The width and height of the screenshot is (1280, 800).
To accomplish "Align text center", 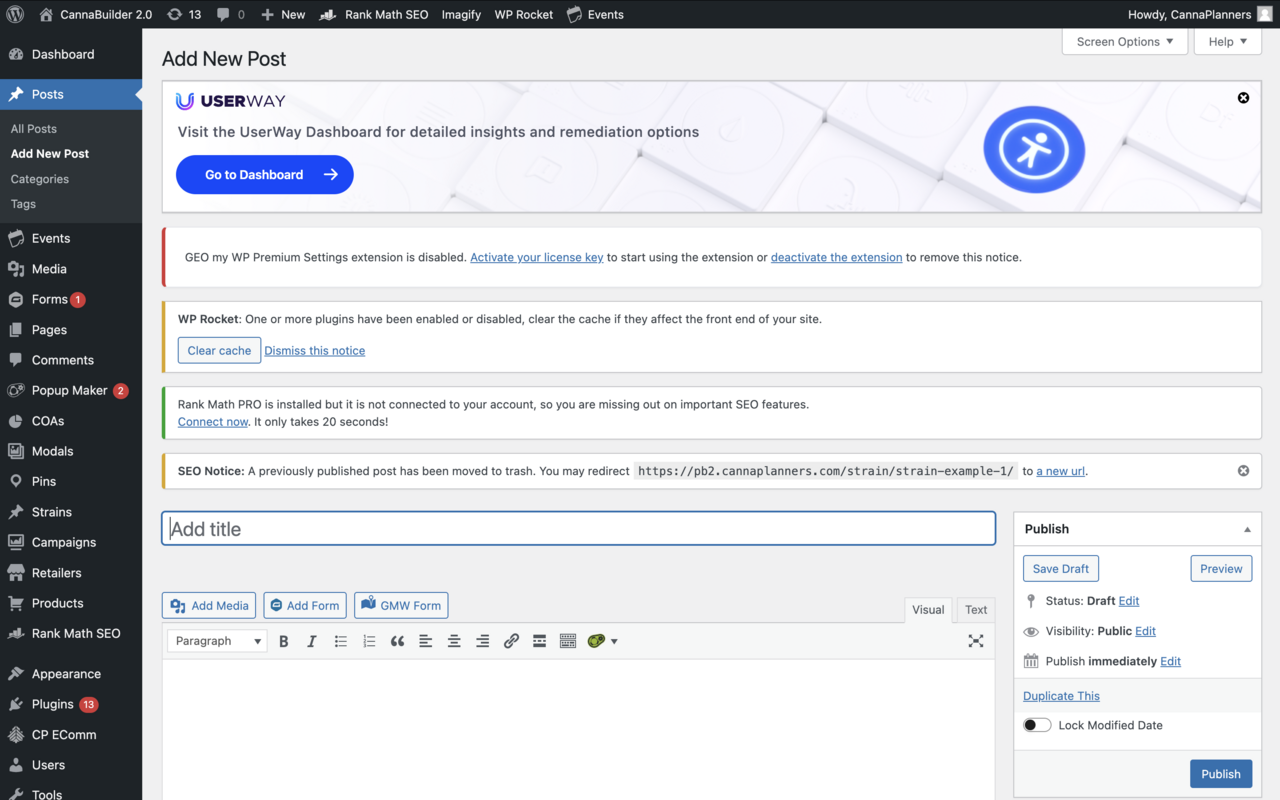I will coord(454,641).
